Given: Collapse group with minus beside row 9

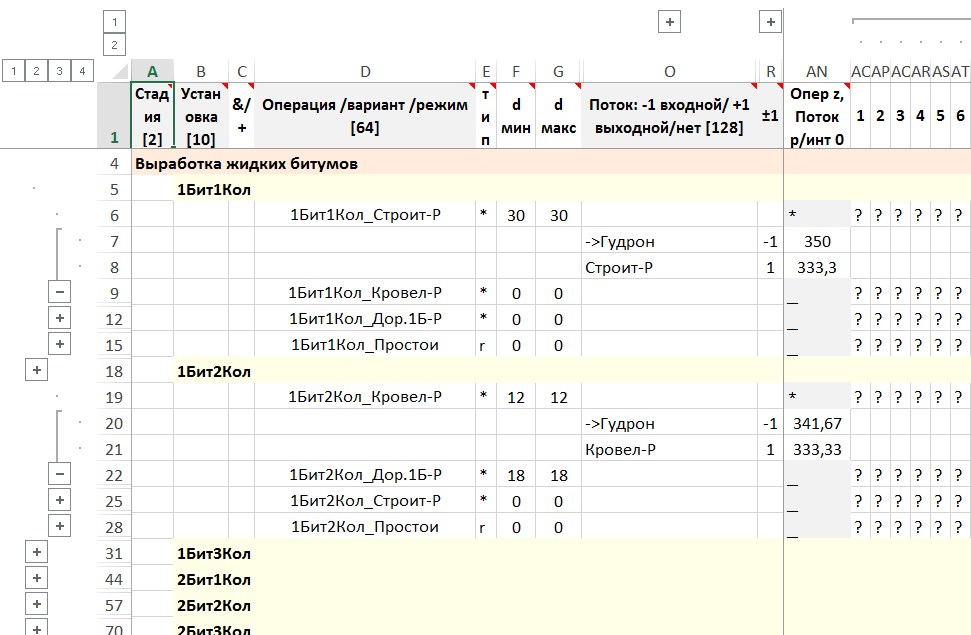Looking at the screenshot, I should (59, 292).
